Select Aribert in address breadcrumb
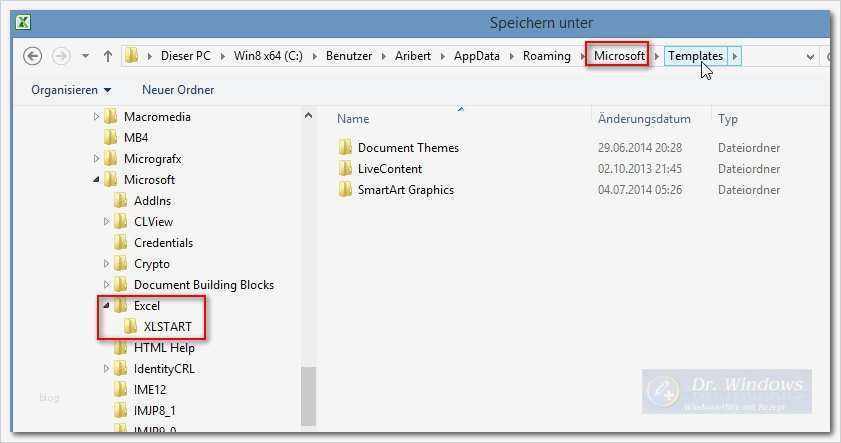Screen dimensions: 841x443 point(412,56)
